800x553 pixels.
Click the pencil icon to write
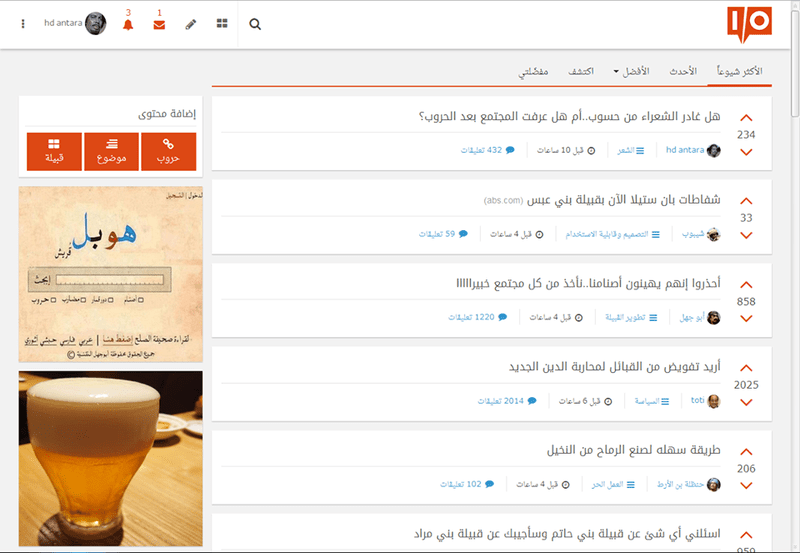[191, 24]
